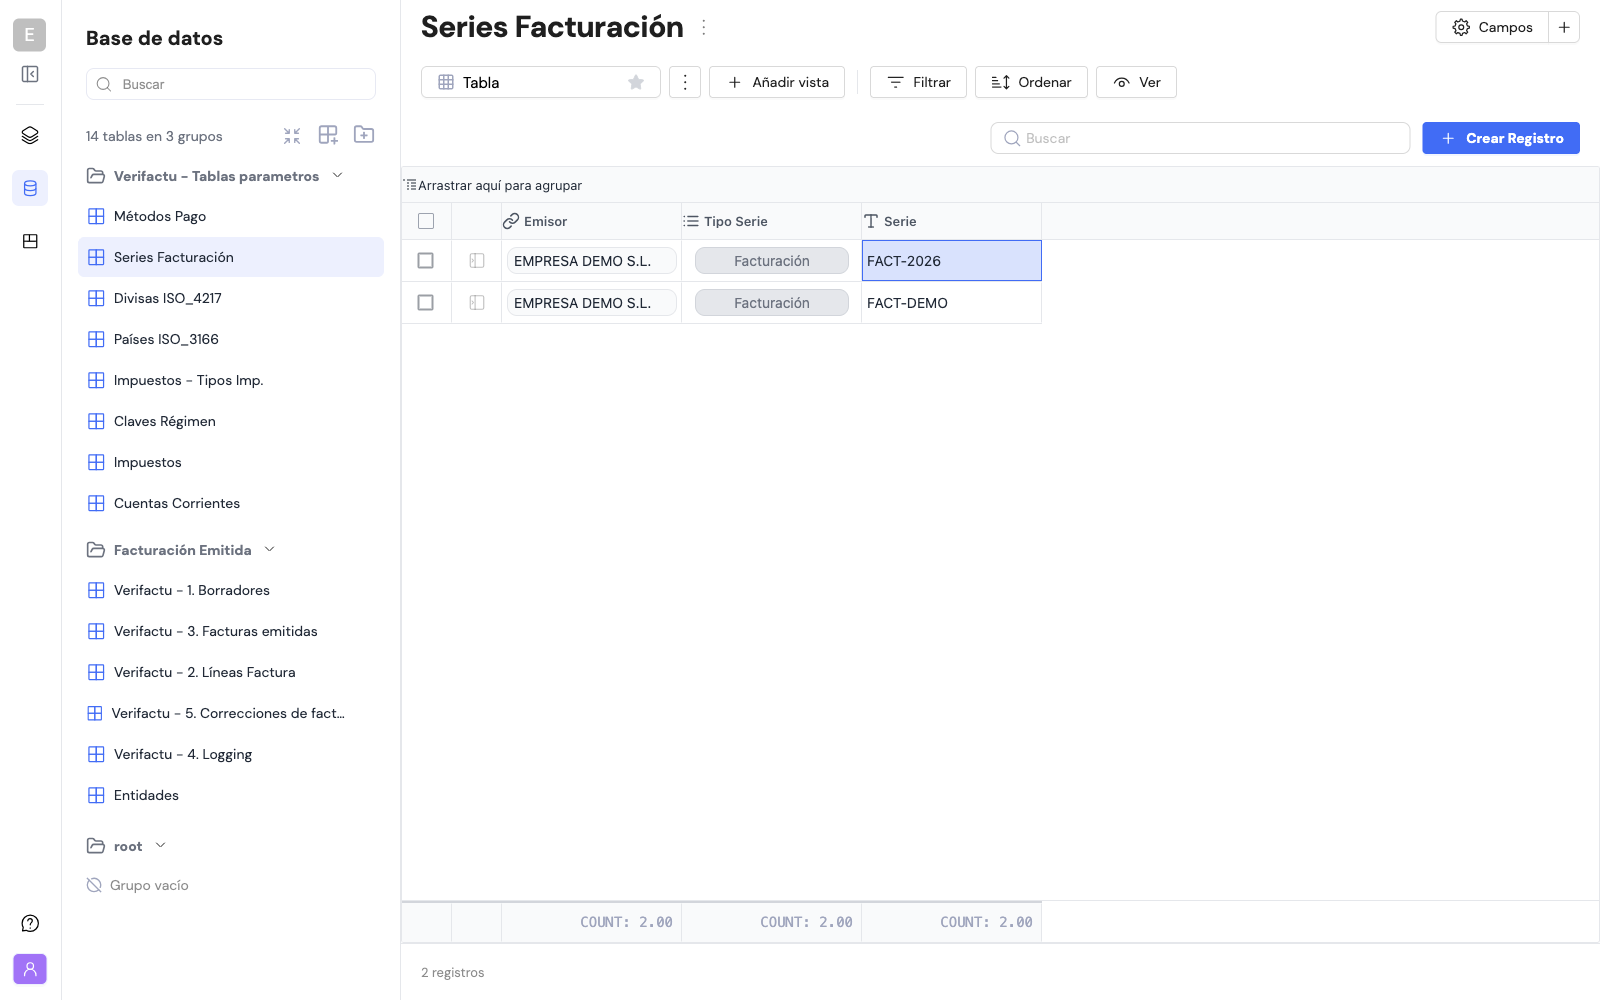1600x1000 pixels.
Task: Check the FACT-DEMO row checkbox
Action: pyautogui.click(x=426, y=303)
